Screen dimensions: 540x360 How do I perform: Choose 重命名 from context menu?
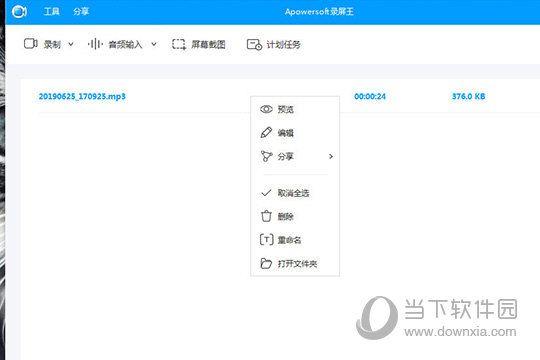pos(295,240)
